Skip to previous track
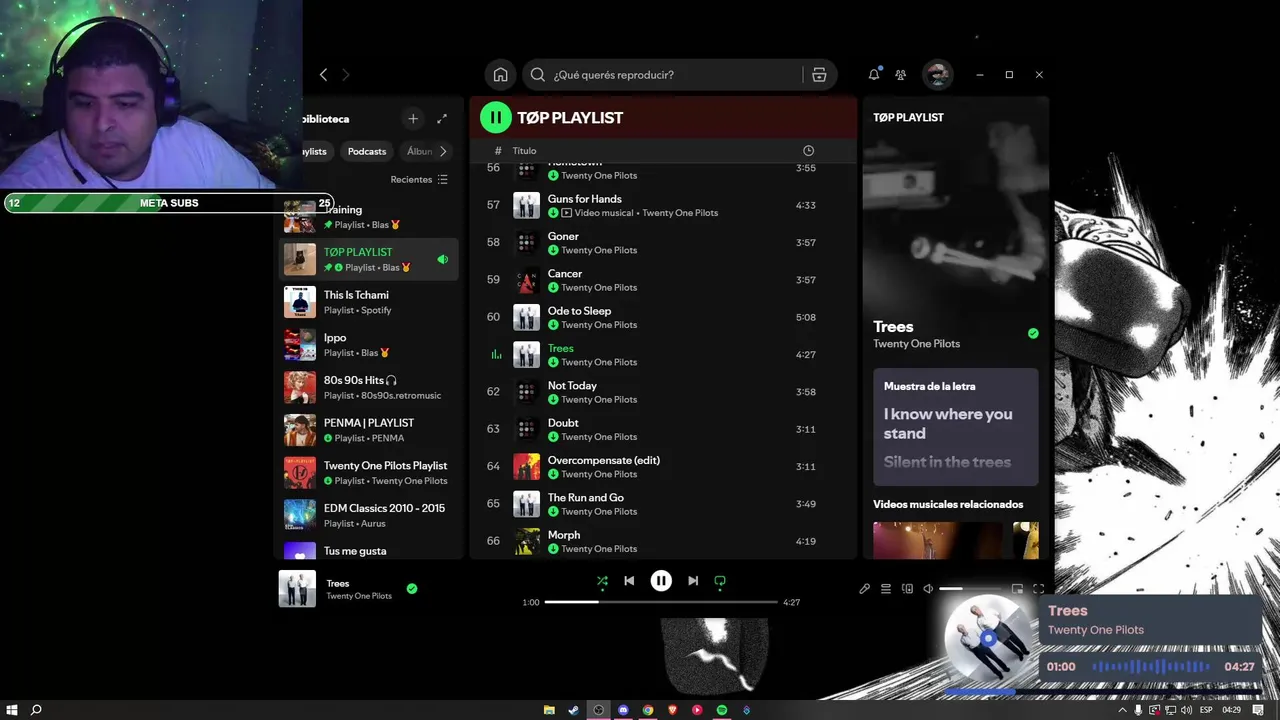 (x=629, y=581)
